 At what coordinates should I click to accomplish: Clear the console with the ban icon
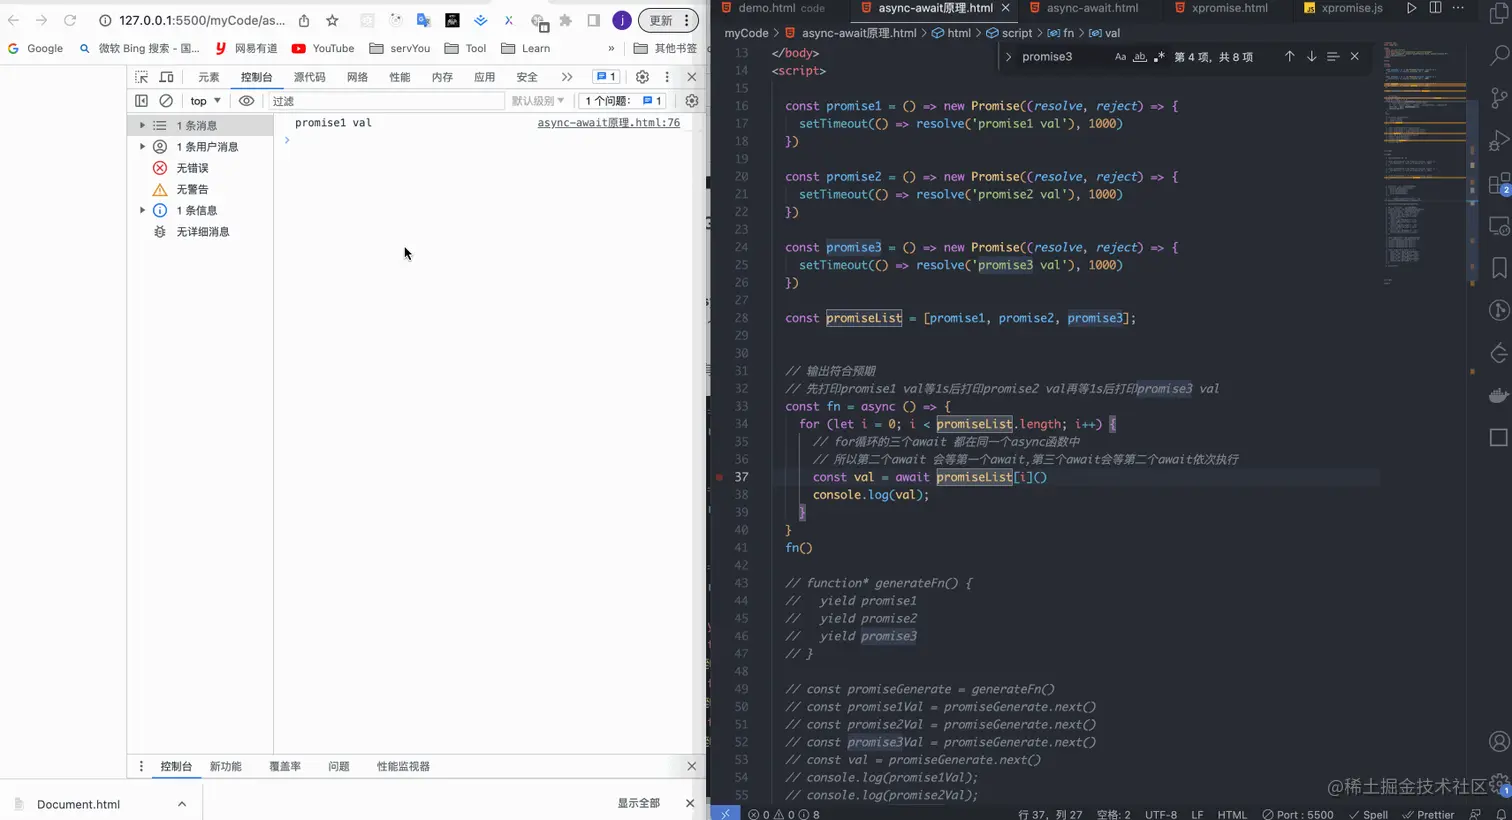pyautogui.click(x=166, y=101)
